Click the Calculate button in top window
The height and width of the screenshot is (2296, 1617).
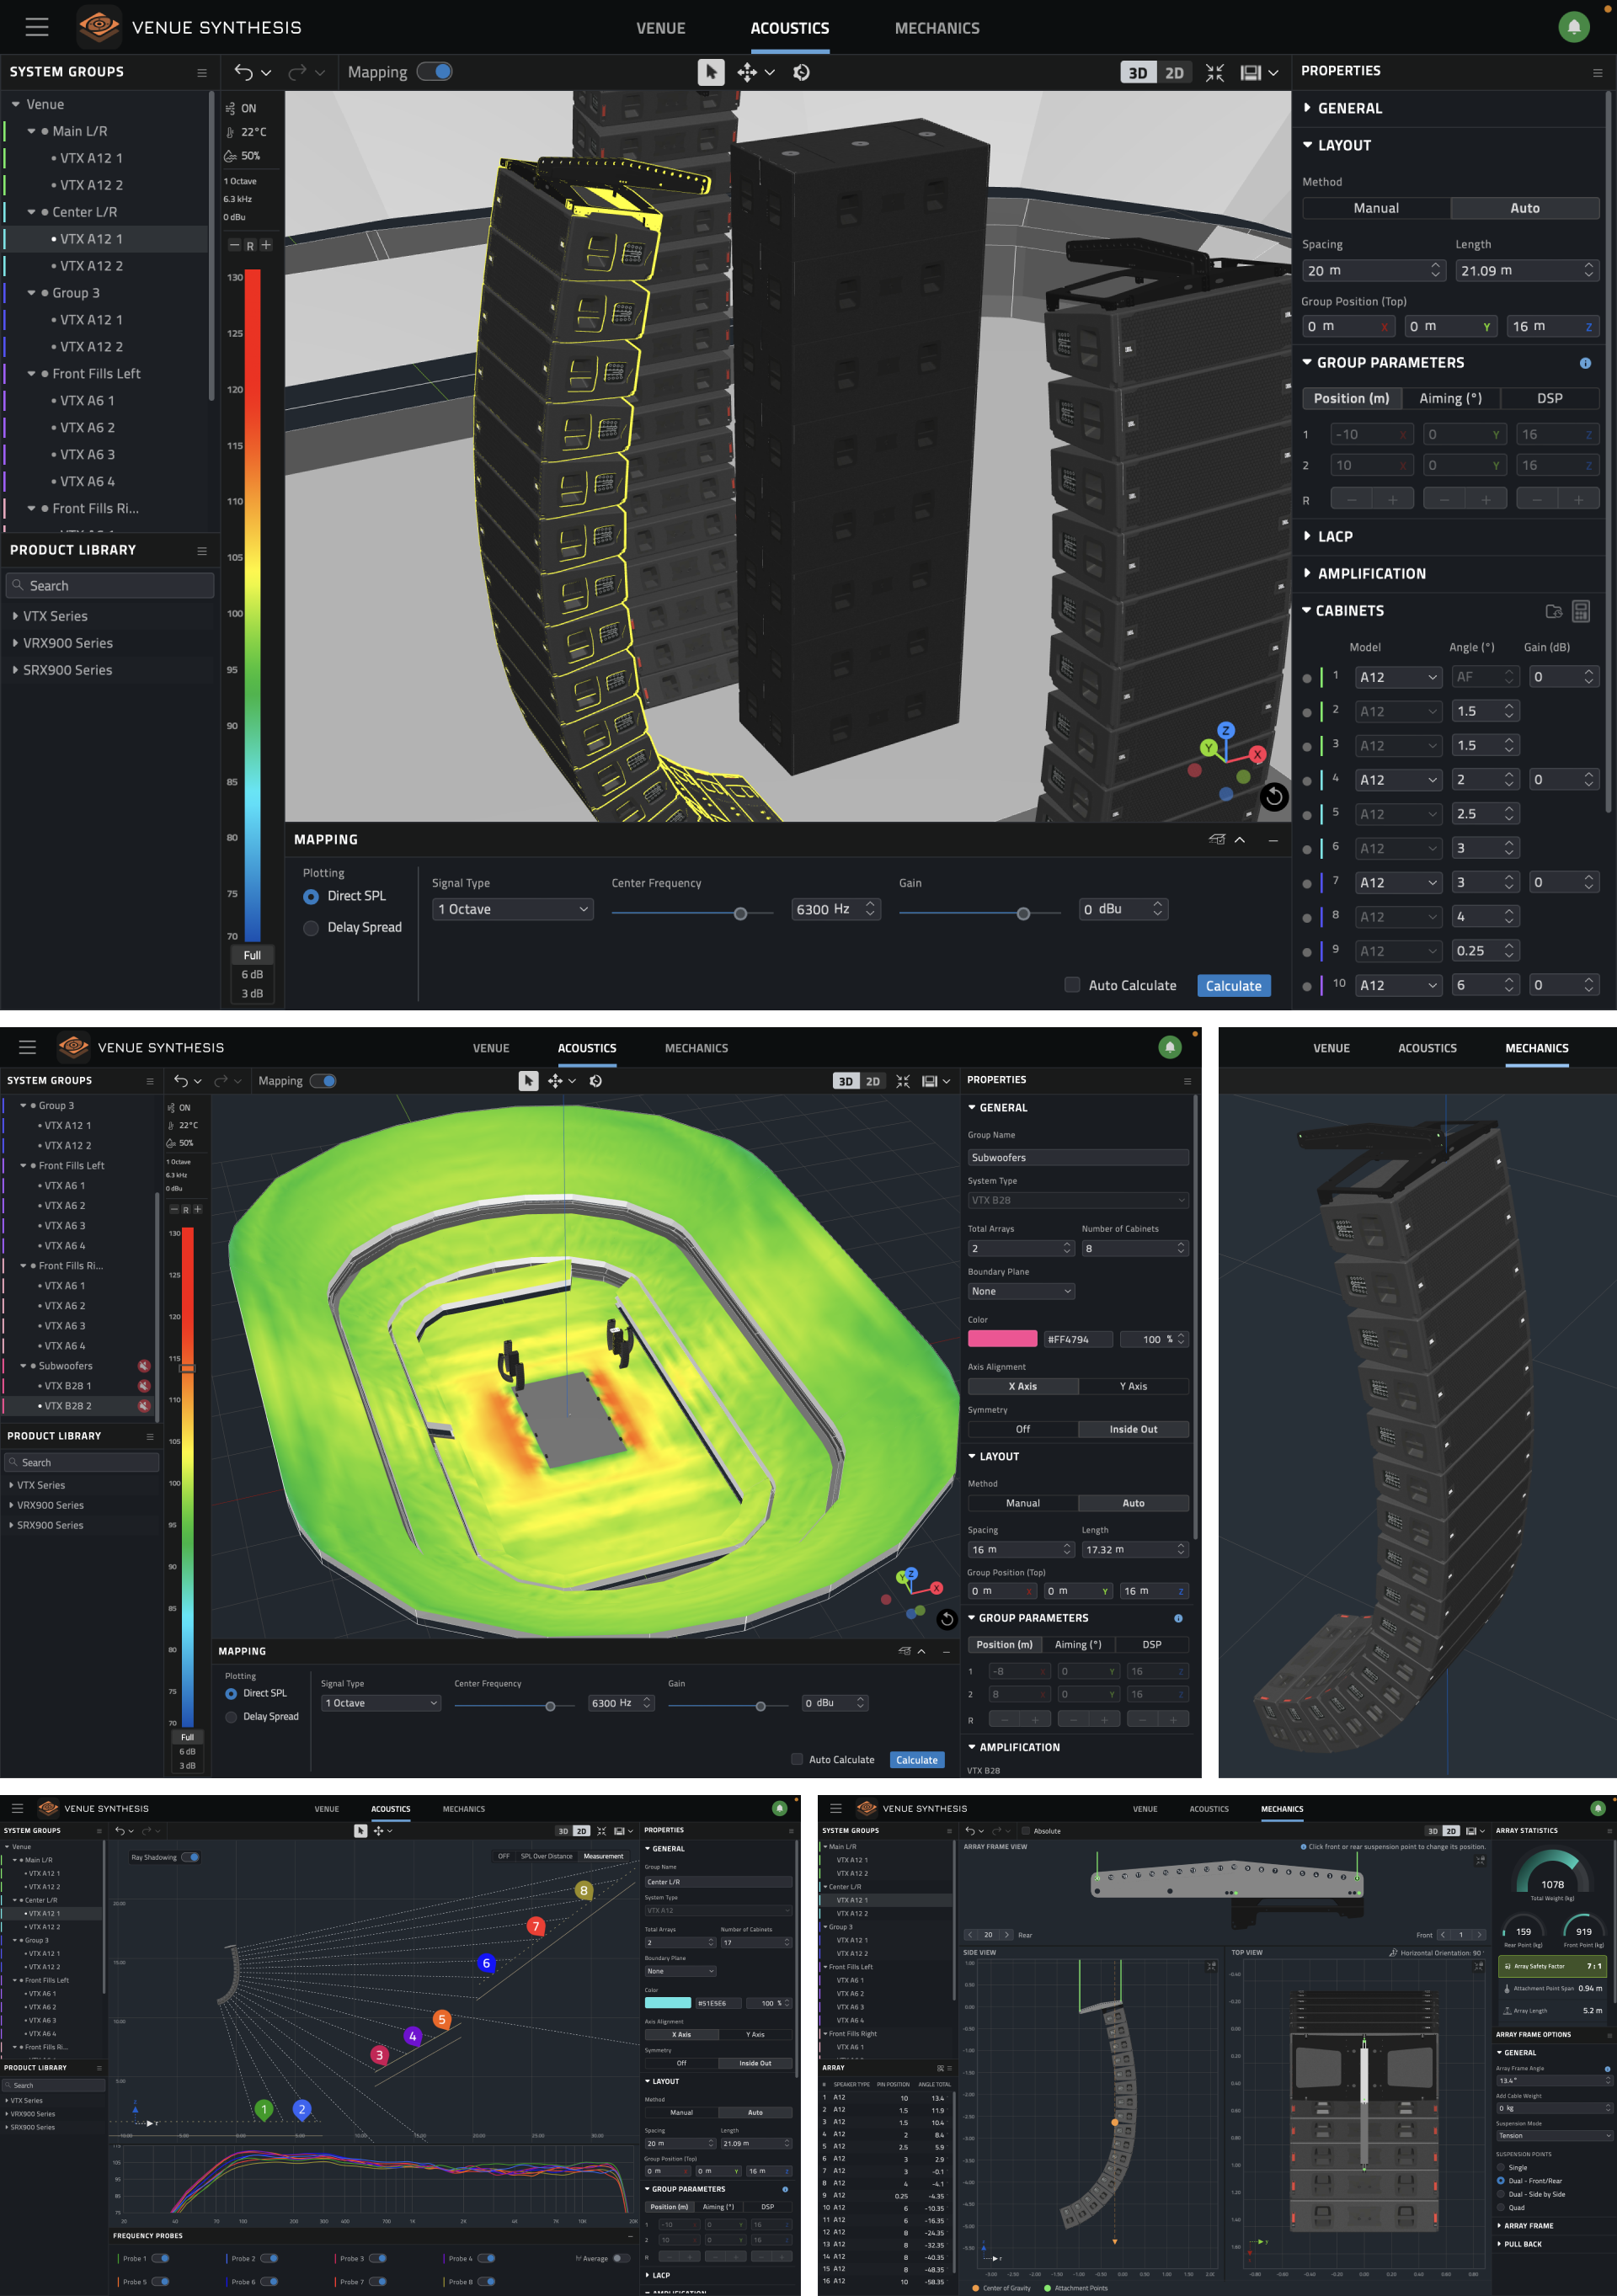1233,986
